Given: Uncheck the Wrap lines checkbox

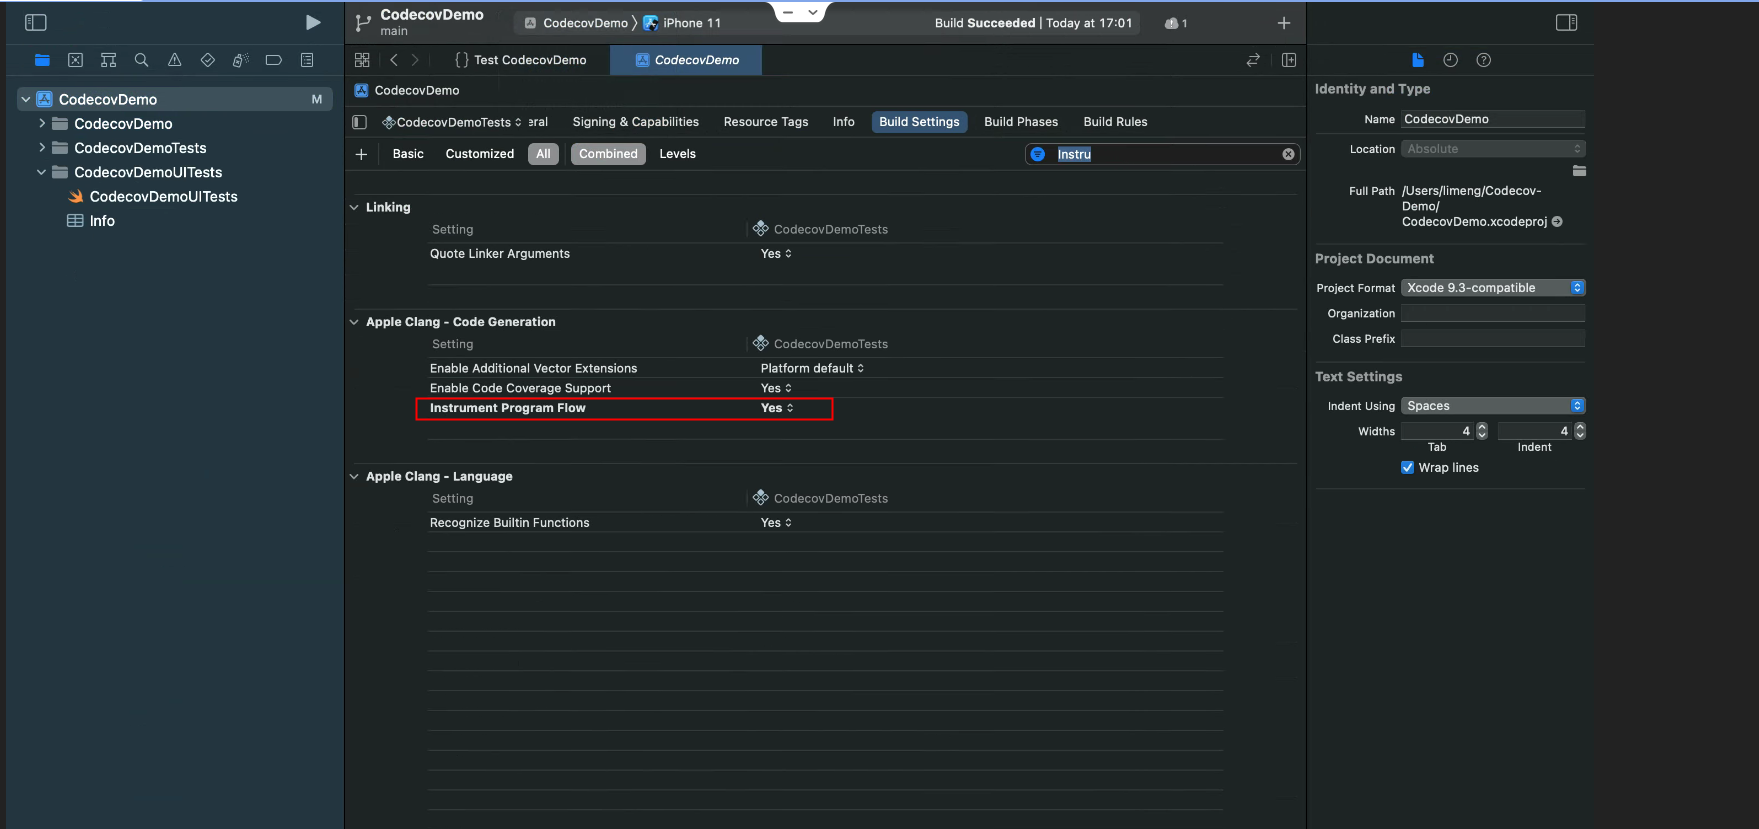Looking at the screenshot, I should pyautogui.click(x=1407, y=468).
